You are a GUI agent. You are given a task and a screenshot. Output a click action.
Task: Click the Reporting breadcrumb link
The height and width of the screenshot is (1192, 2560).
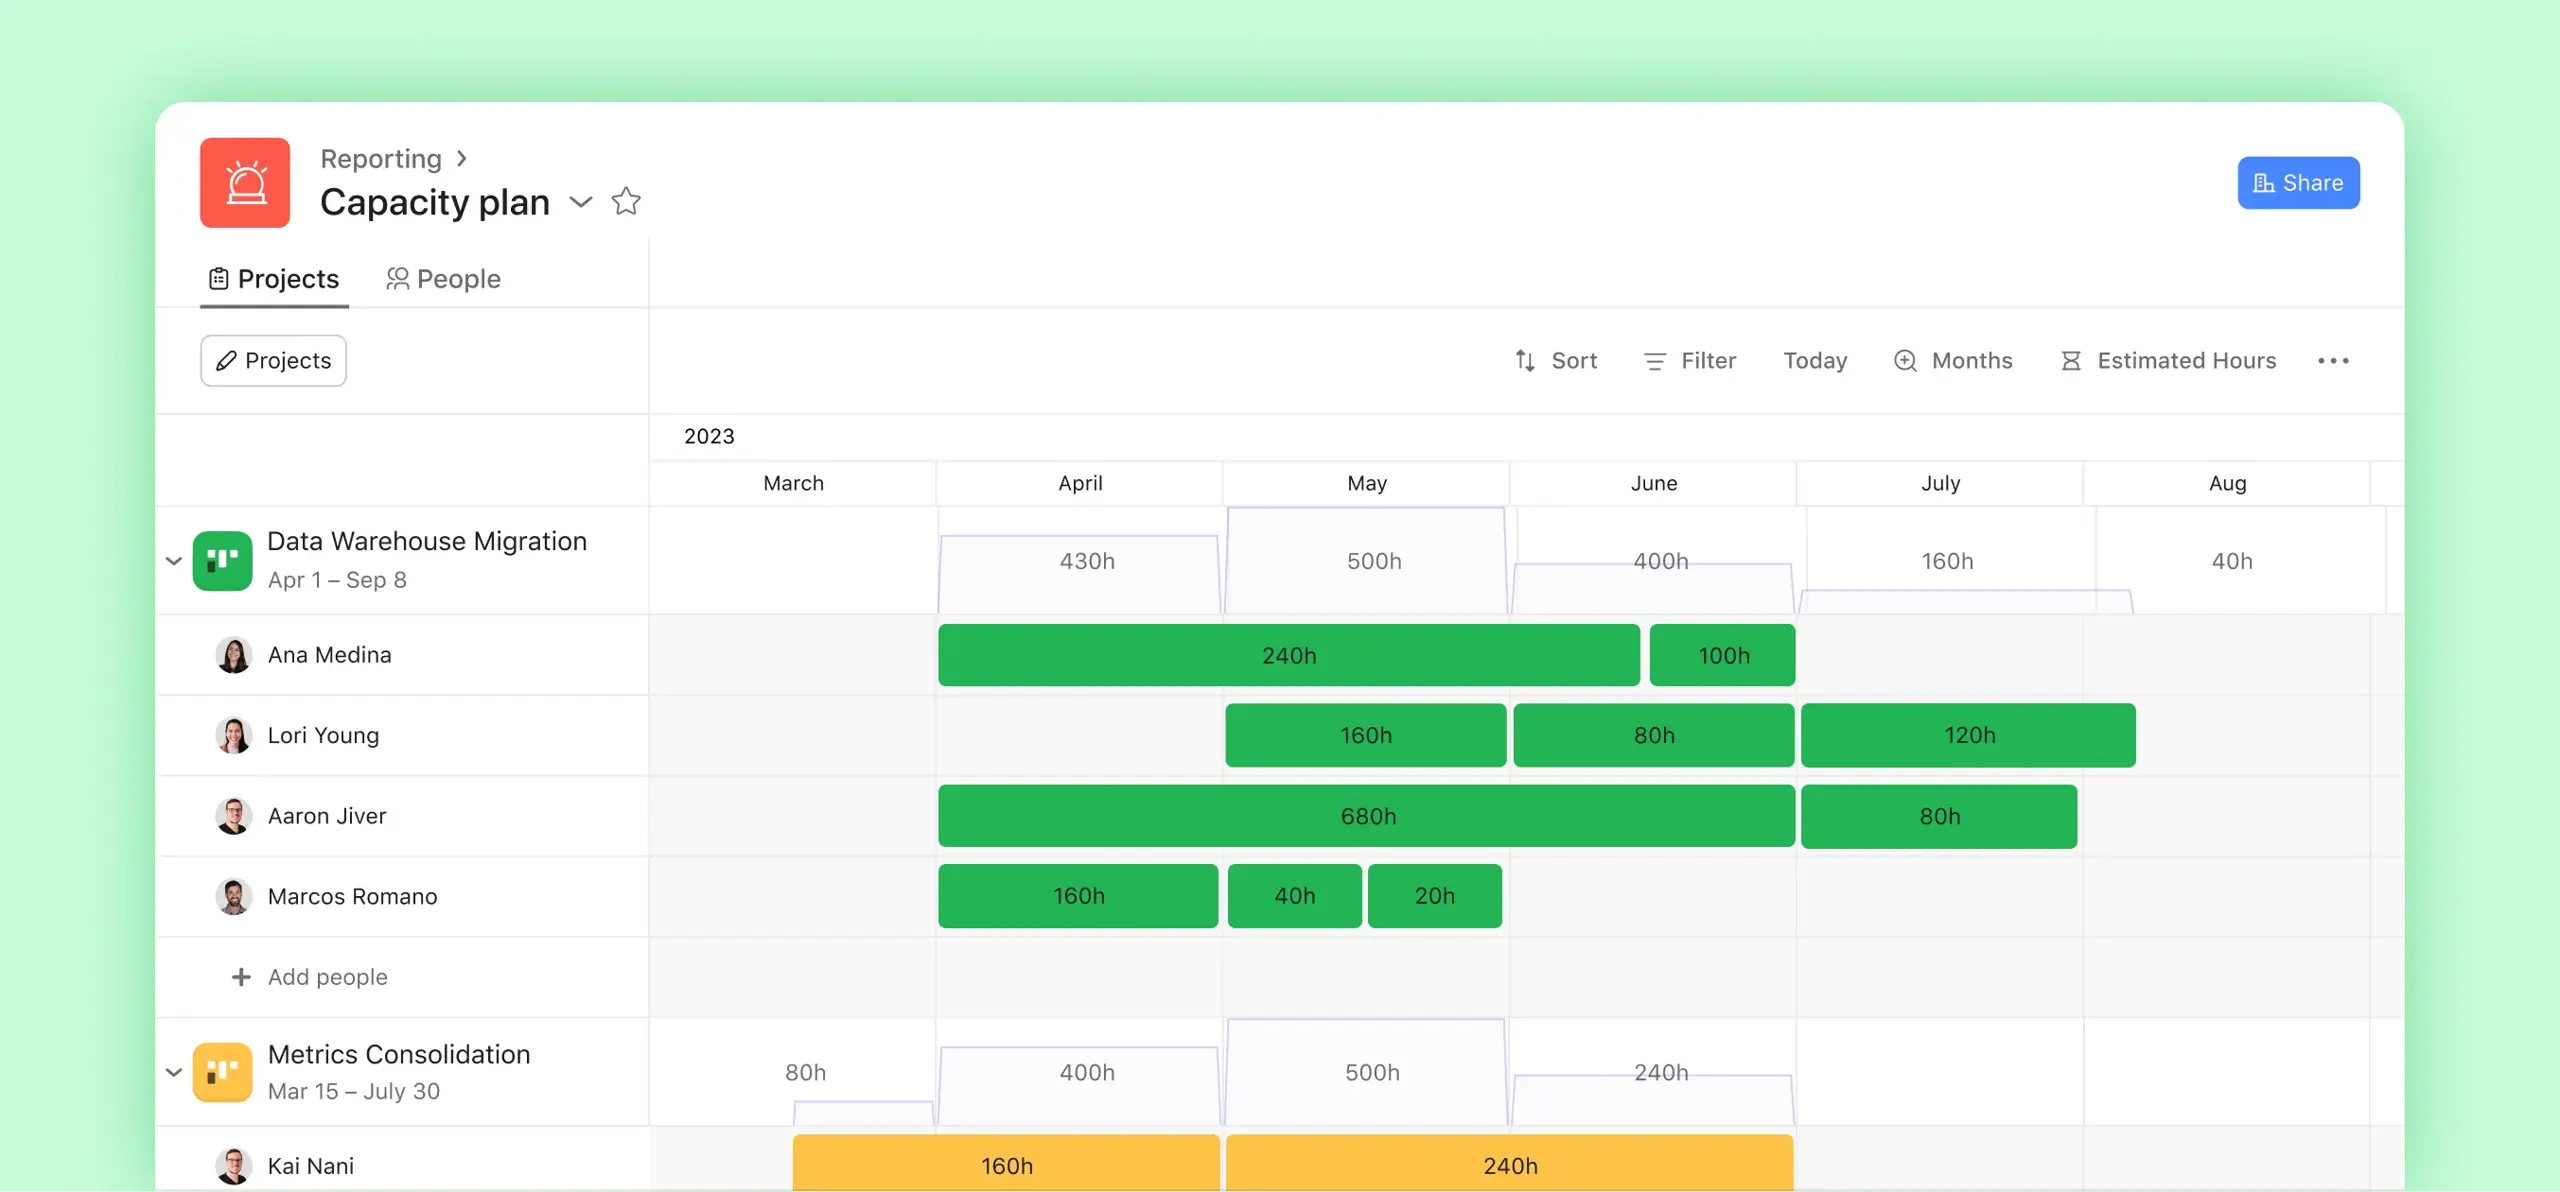pos(380,158)
